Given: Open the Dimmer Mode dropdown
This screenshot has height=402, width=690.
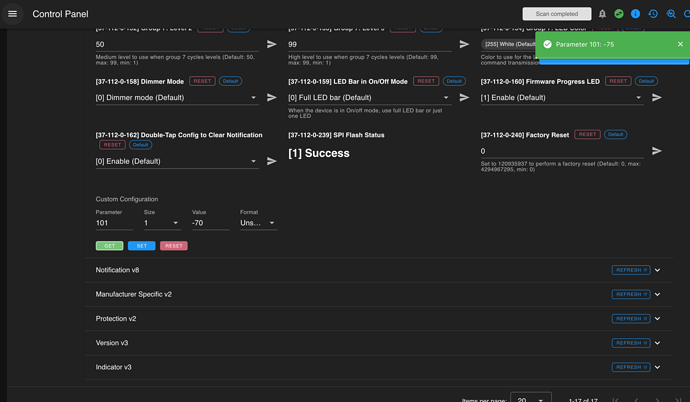Looking at the screenshot, I should (176, 98).
